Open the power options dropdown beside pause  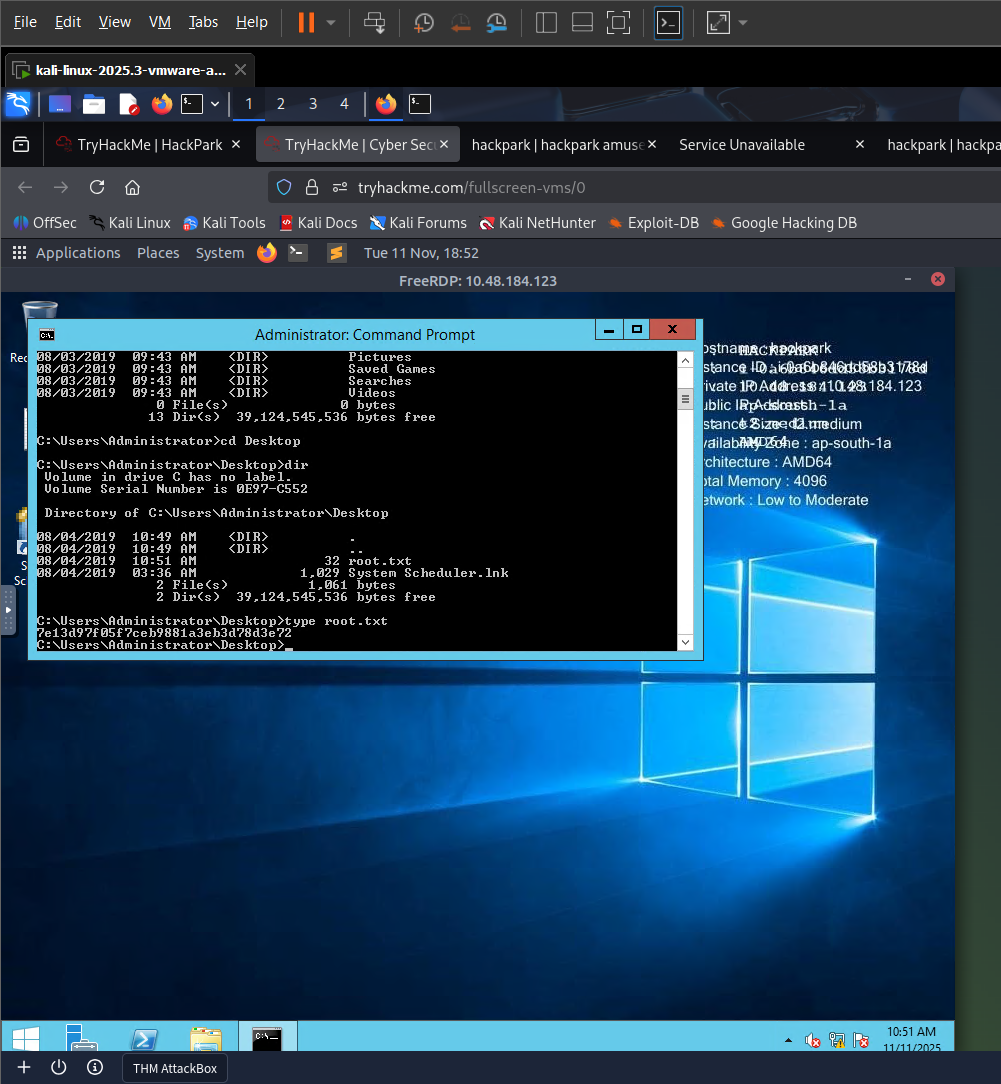(x=331, y=22)
